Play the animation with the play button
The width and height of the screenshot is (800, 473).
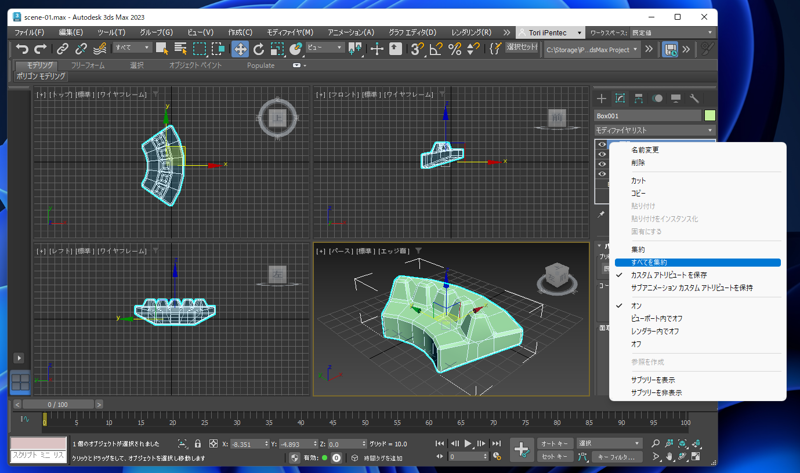coord(468,443)
